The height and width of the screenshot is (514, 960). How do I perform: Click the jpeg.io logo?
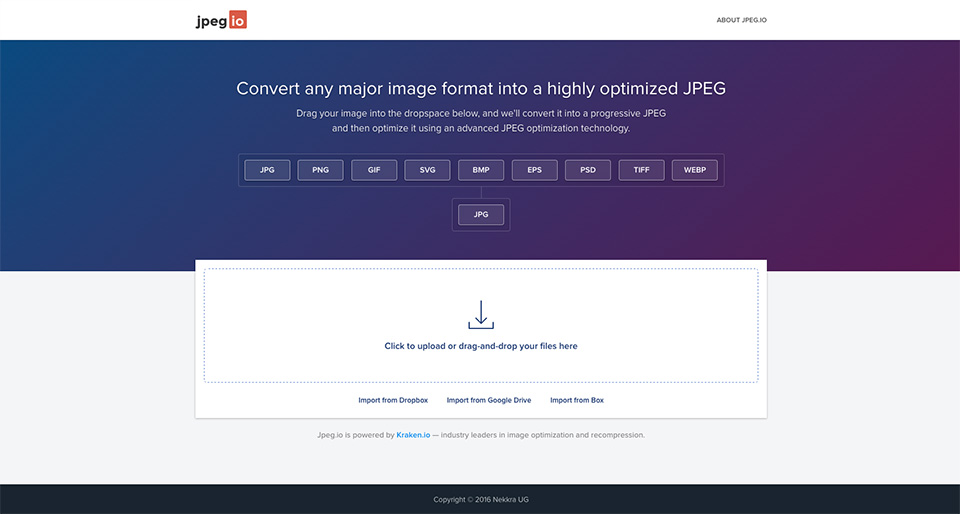221,20
